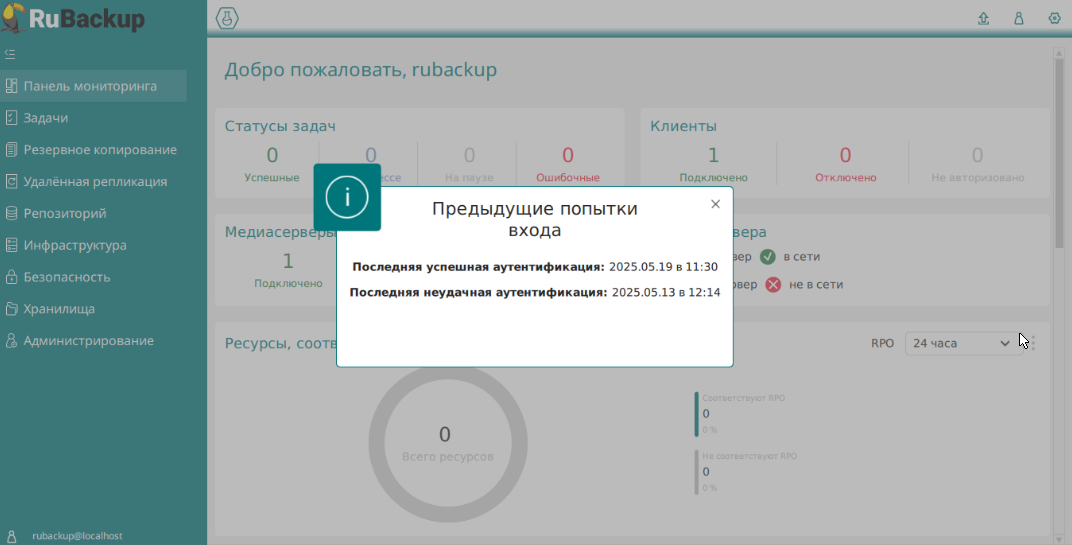Open the RPO 24 часа dropdown
This screenshot has height=545, width=1072.
click(x=960, y=343)
